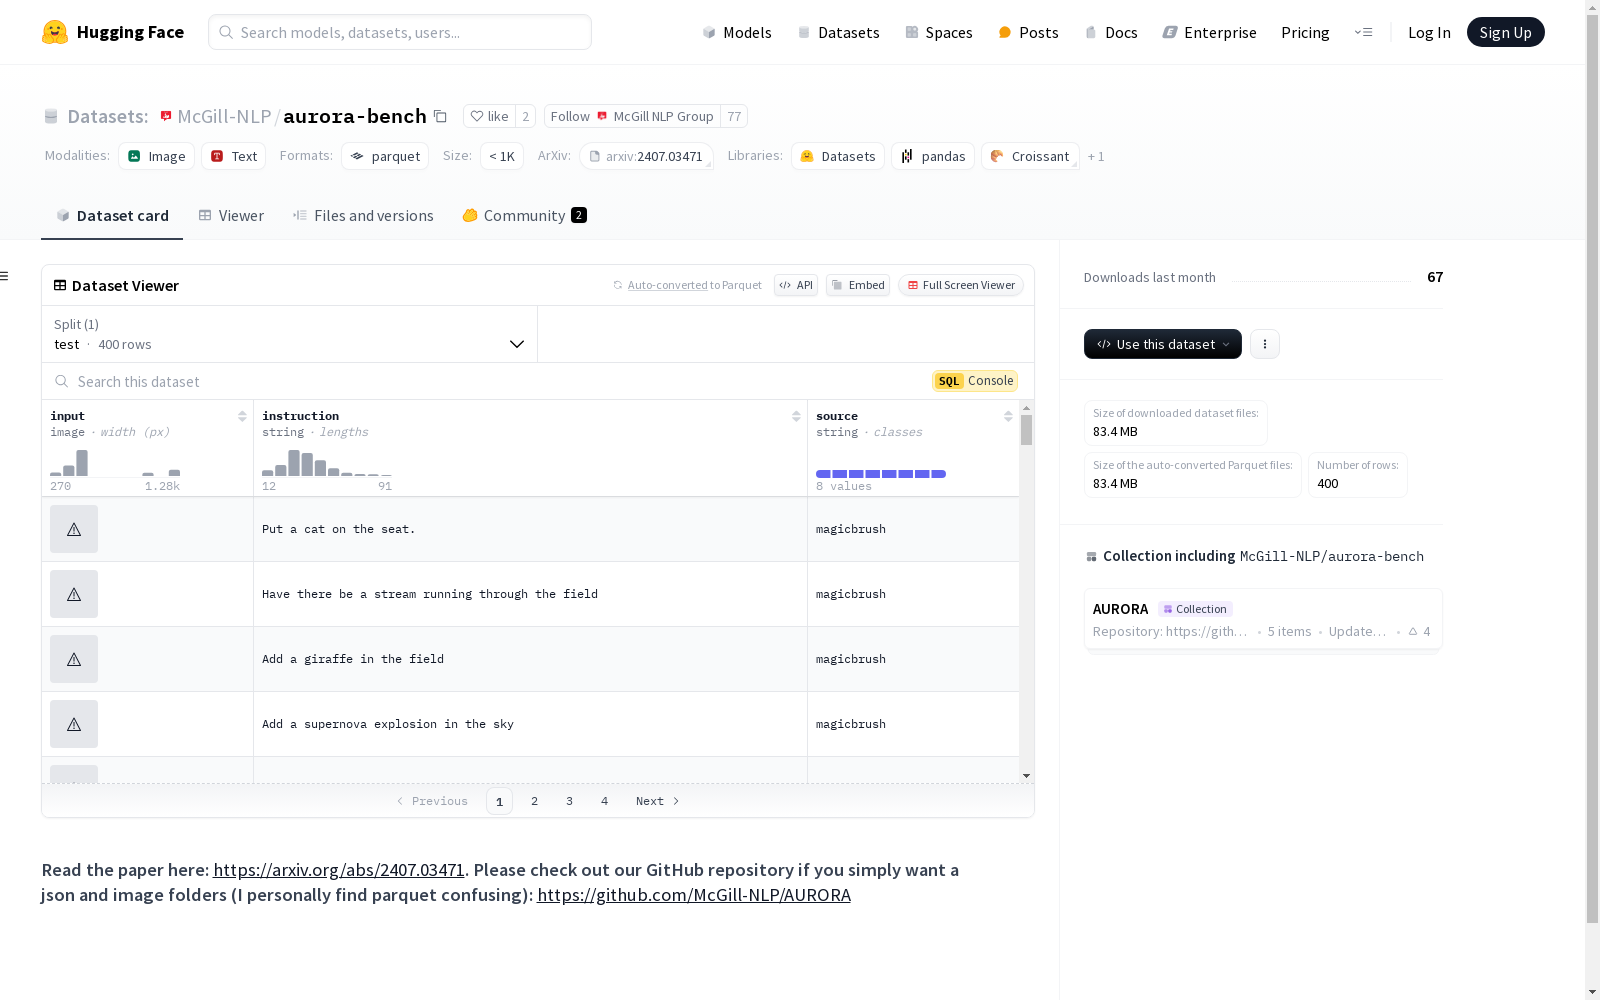
Task: Click the Embed button
Action: tap(858, 285)
